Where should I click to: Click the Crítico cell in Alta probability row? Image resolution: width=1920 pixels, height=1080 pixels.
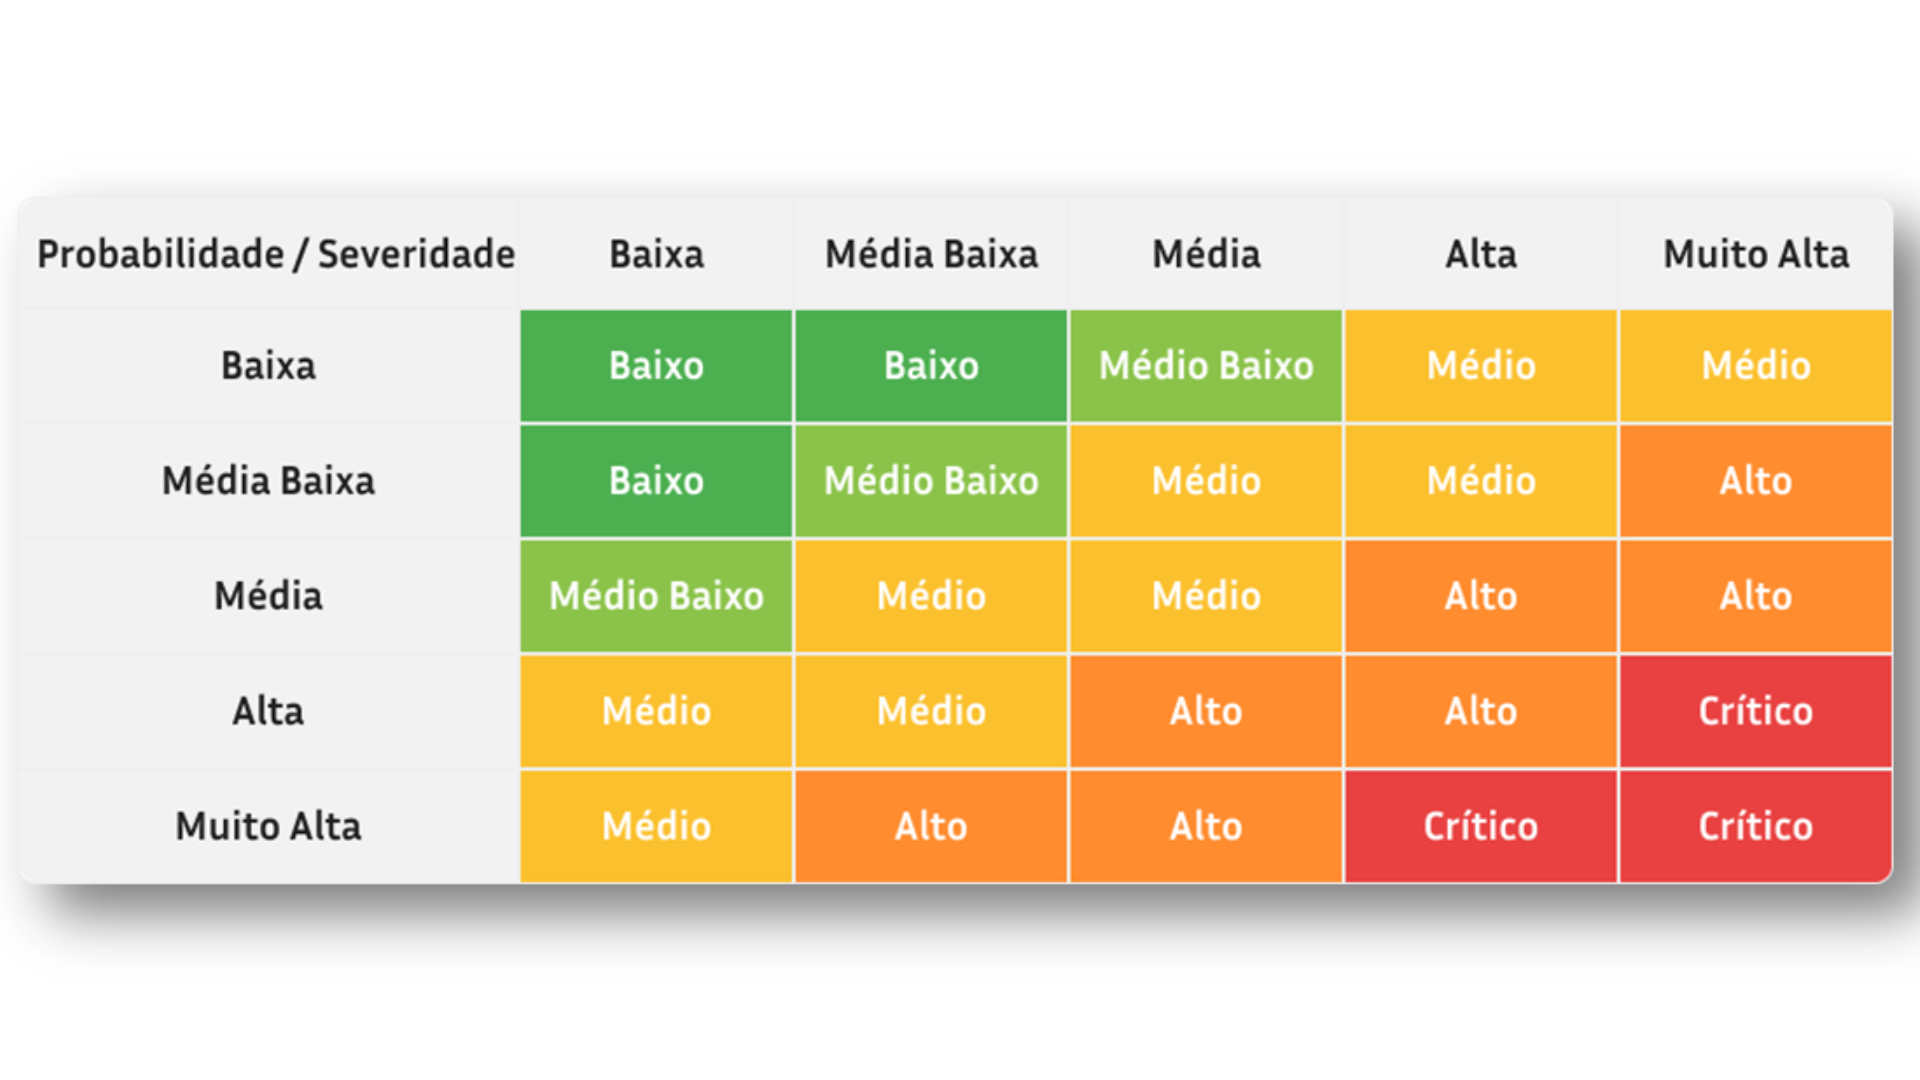(1755, 711)
